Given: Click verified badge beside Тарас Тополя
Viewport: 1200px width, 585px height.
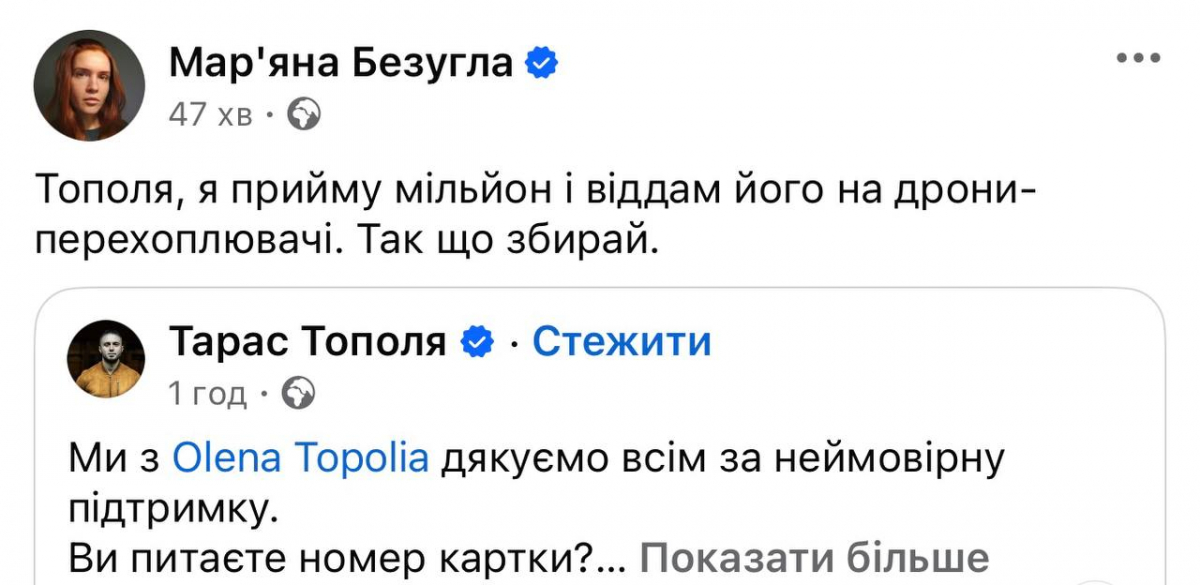Looking at the screenshot, I should [x=476, y=342].
